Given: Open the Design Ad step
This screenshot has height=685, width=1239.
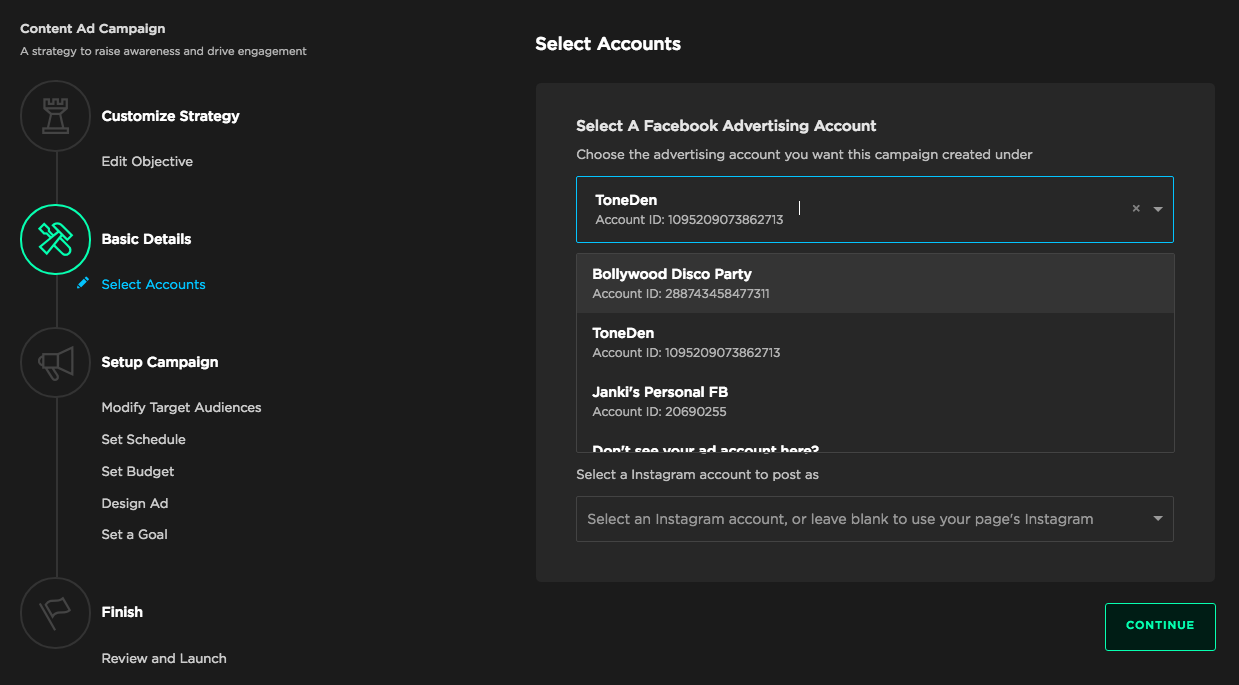Looking at the screenshot, I should pyautogui.click(x=135, y=503).
